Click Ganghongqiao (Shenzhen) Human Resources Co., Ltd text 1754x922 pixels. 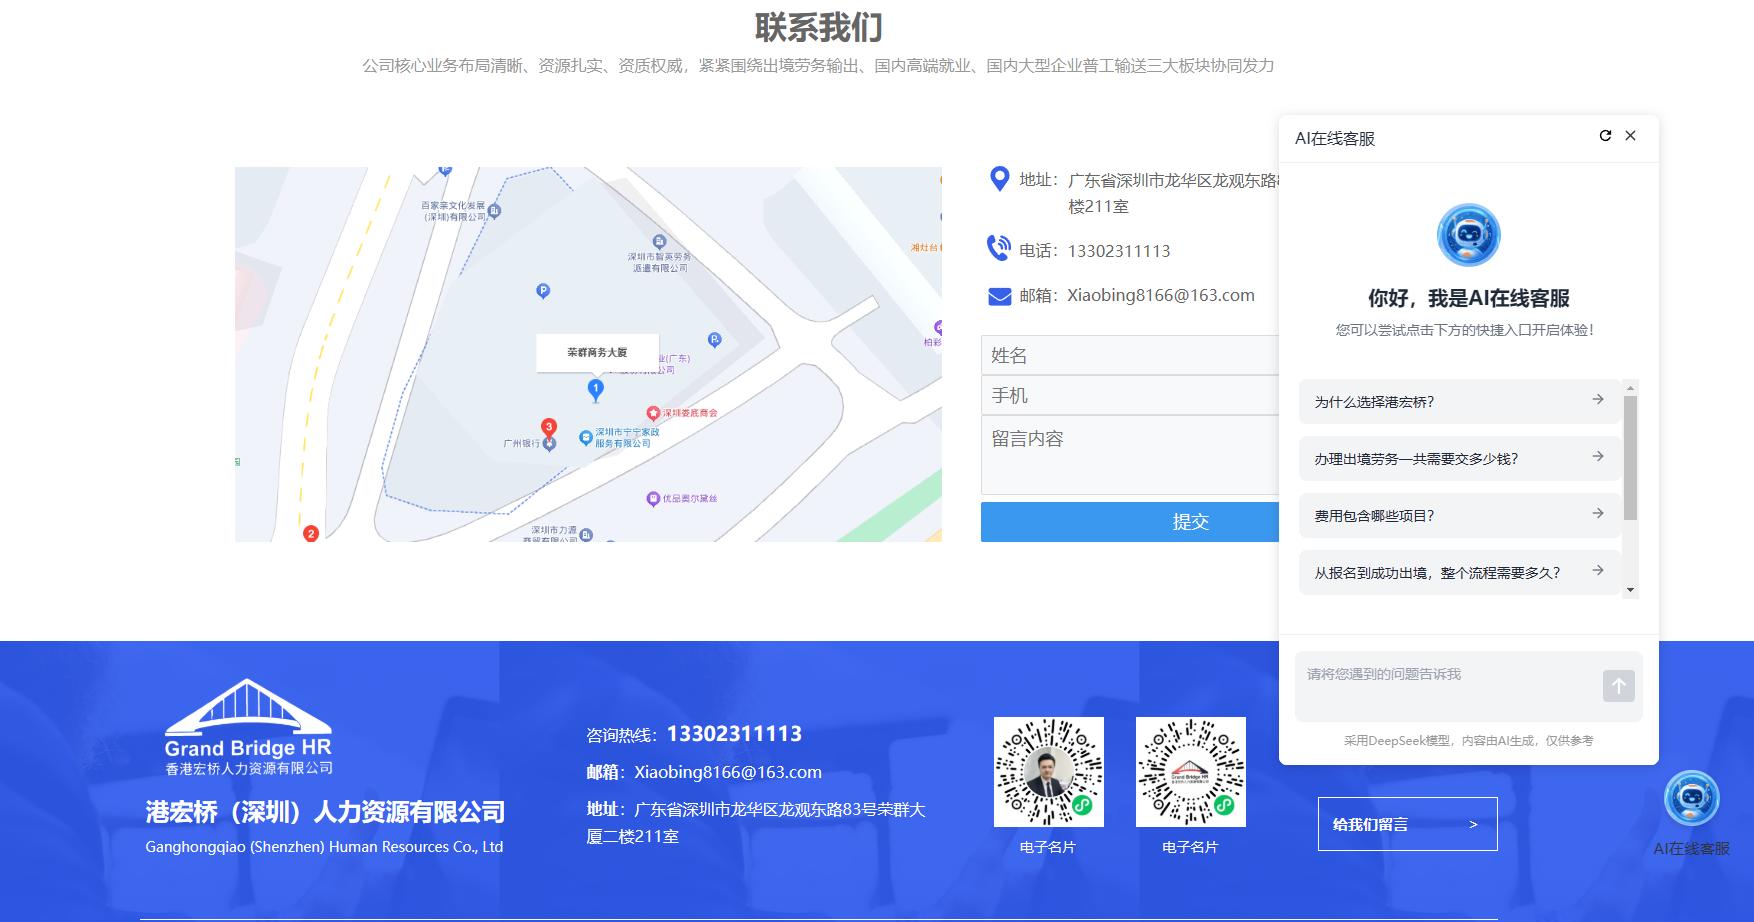pos(324,847)
